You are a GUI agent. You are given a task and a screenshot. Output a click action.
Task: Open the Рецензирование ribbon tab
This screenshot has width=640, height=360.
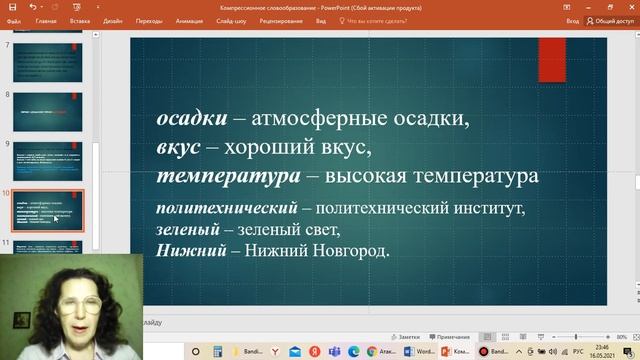(x=281, y=21)
